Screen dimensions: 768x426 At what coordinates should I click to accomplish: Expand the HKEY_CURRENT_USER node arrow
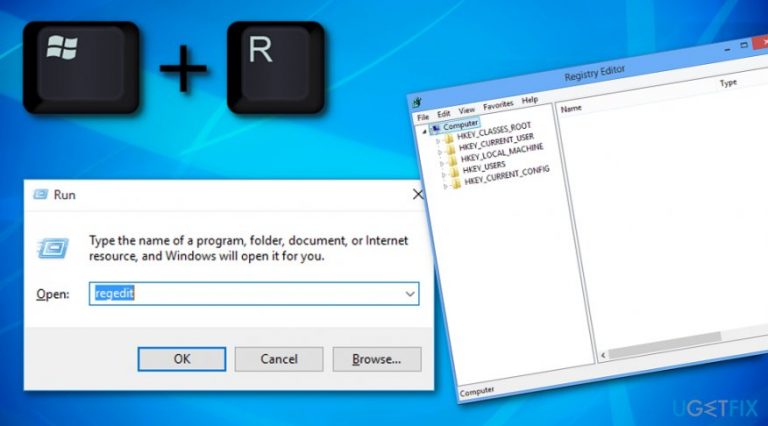(x=440, y=153)
